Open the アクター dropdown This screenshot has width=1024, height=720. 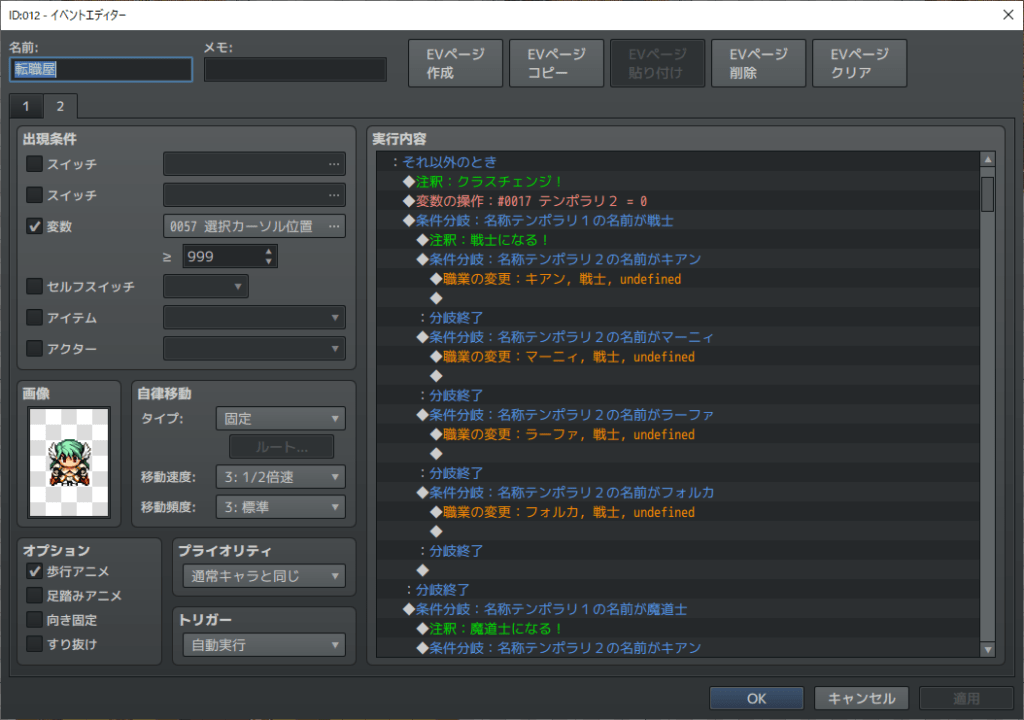[254, 348]
